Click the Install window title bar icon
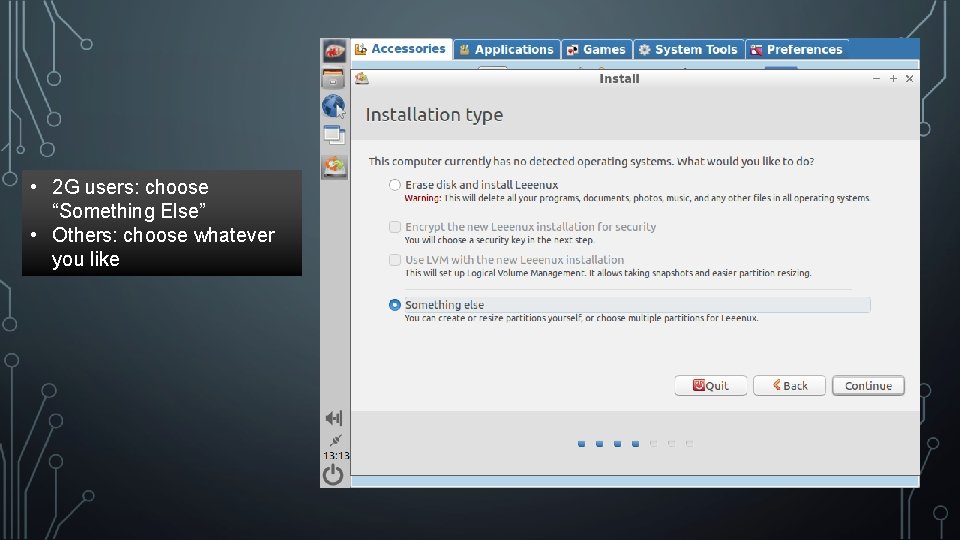Image resolution: width=960 pixels, height=540 pixels. point(362,78)
